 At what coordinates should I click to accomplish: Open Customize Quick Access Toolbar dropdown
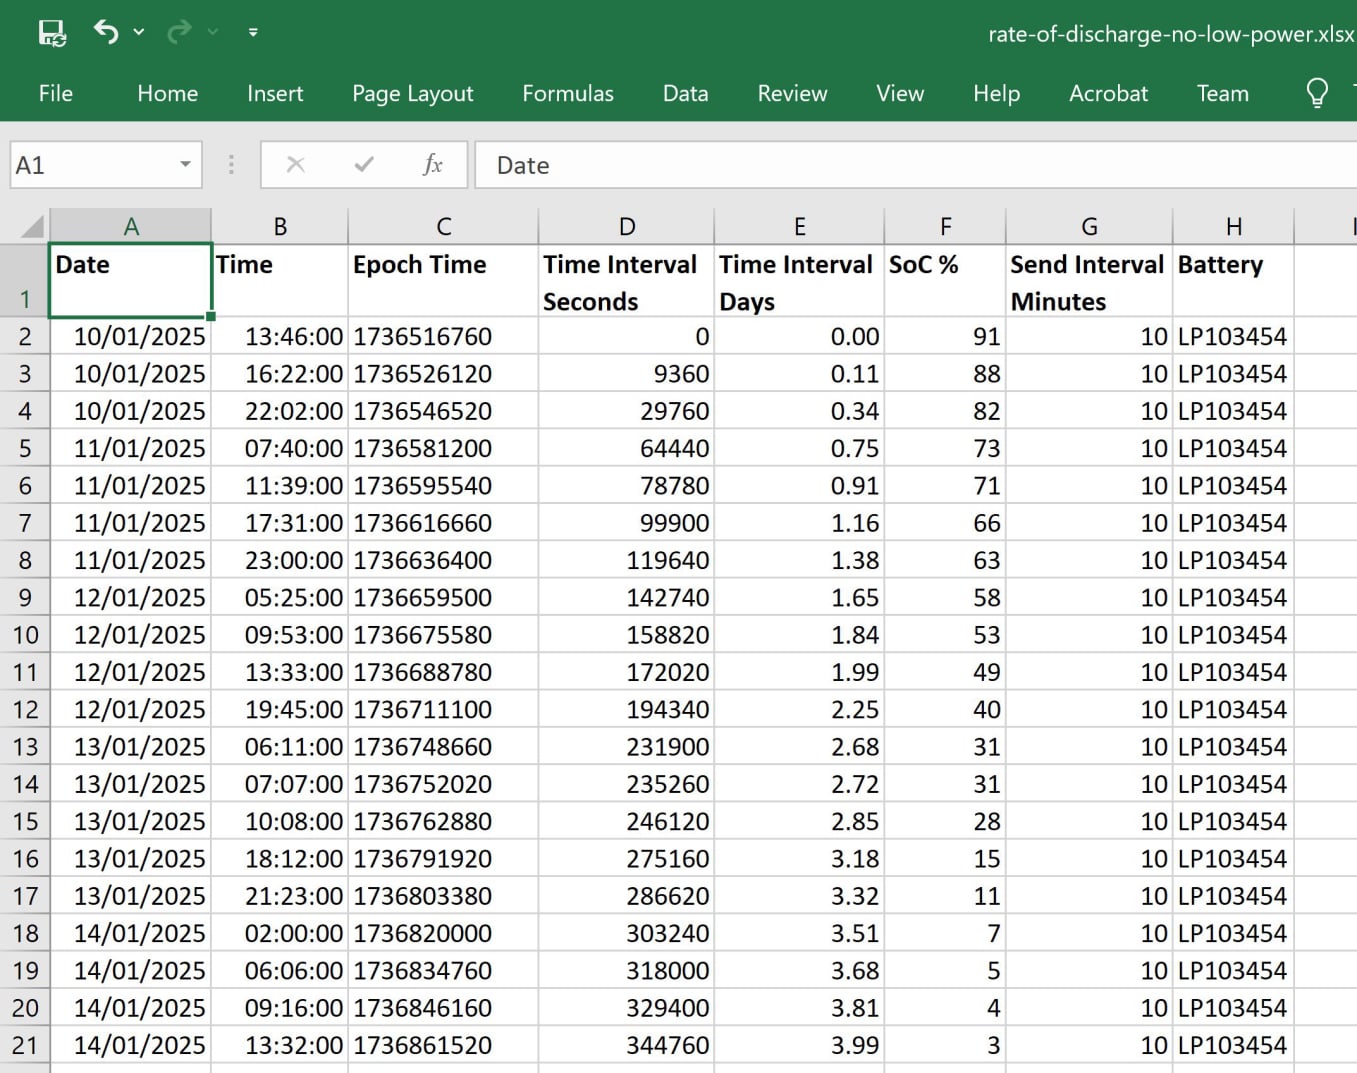point(253,32)
